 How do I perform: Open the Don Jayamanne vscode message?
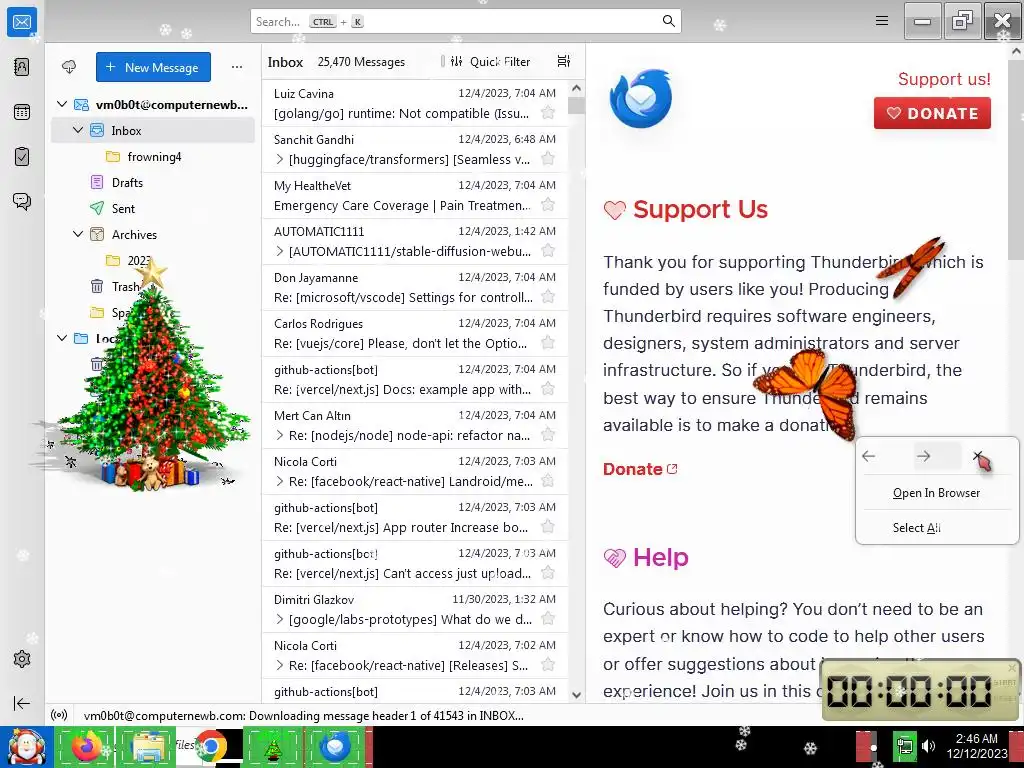click(415, 287)
